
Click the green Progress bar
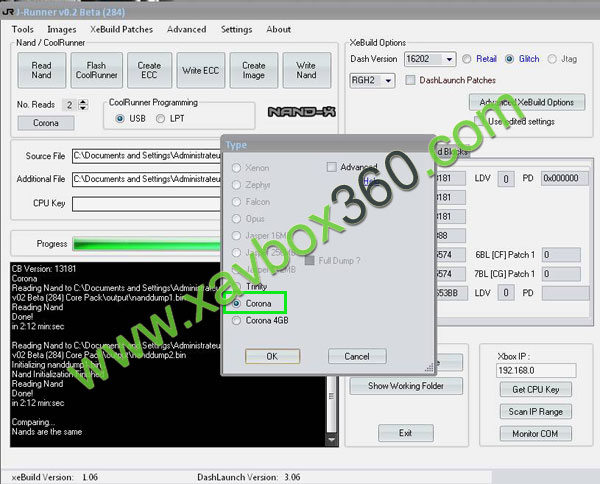(147, 244)
